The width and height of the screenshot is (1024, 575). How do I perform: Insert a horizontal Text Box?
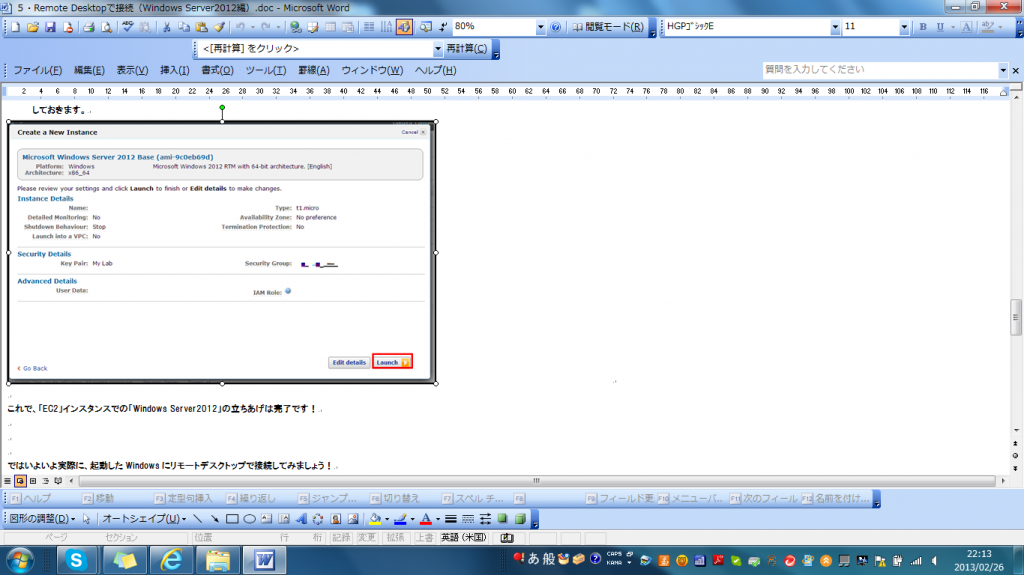click(x=266, y=519)
